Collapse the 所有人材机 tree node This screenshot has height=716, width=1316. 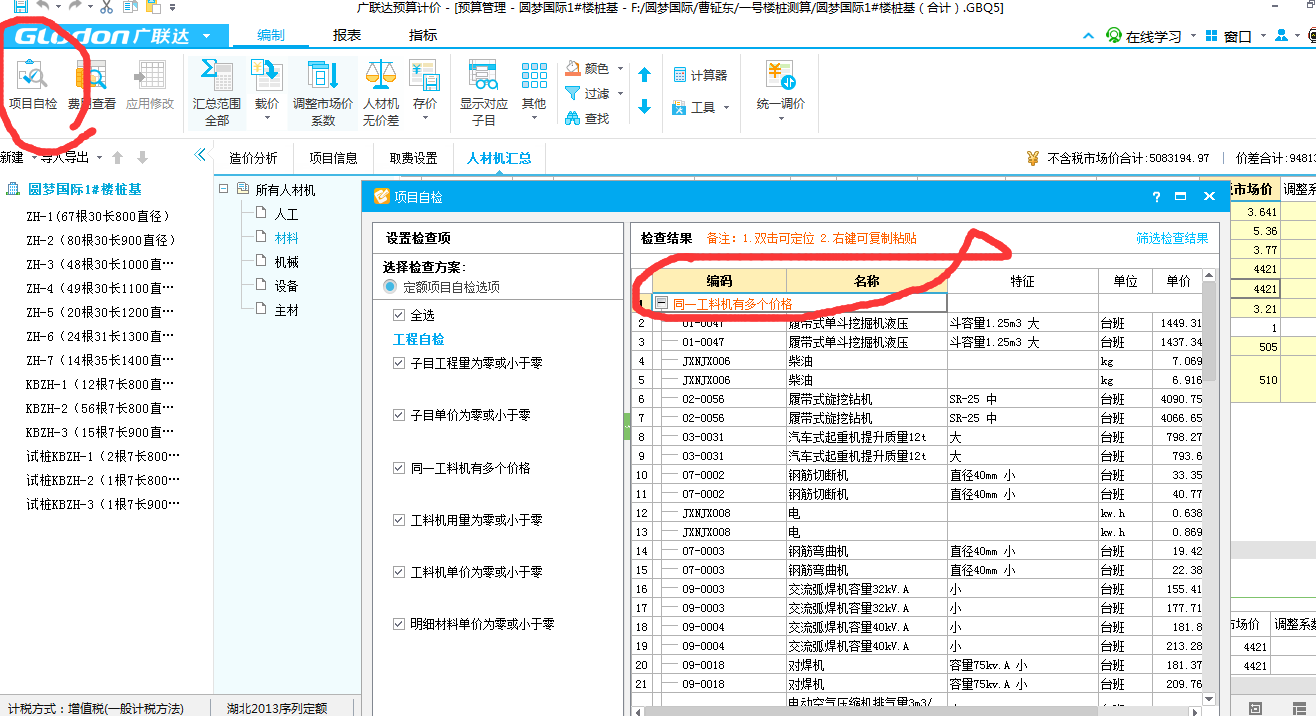(223, 189)
